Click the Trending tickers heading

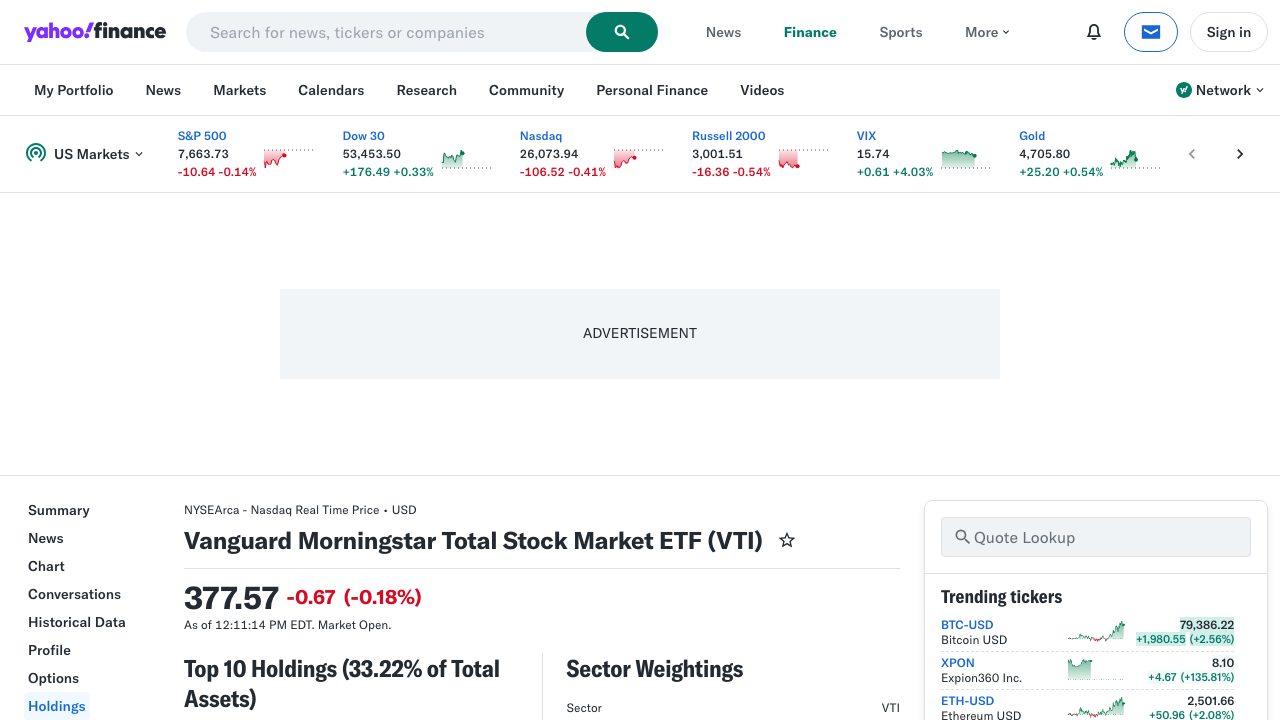pyautogui.click(x=1001, y=597)
